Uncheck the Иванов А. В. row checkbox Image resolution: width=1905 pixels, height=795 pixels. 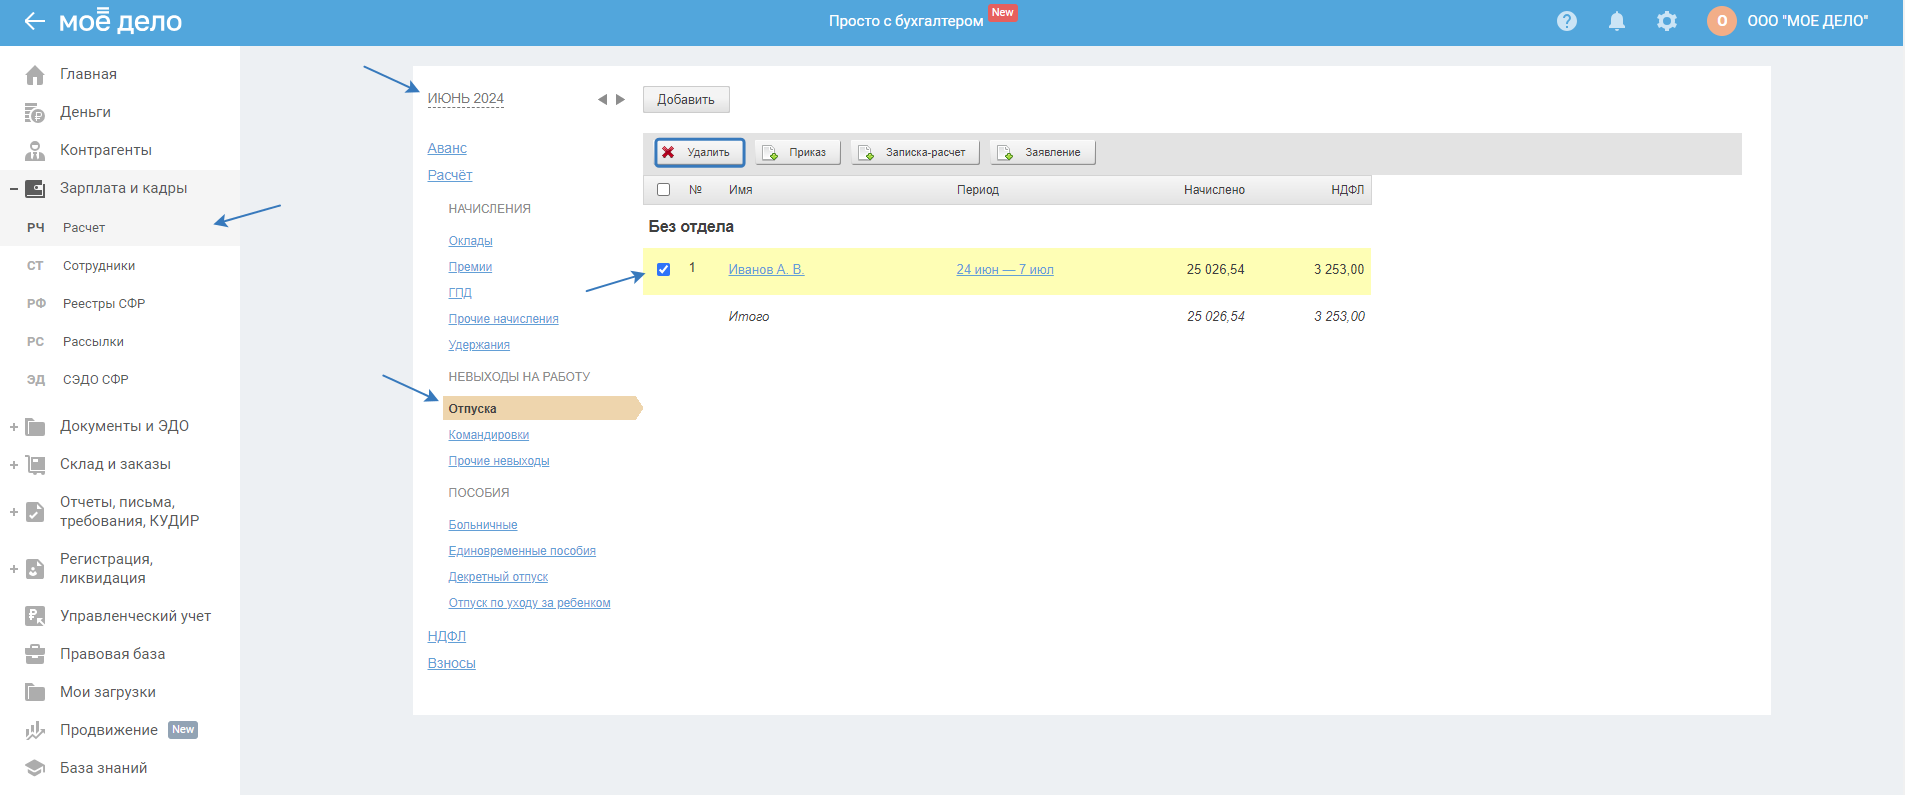pos(663,270)
